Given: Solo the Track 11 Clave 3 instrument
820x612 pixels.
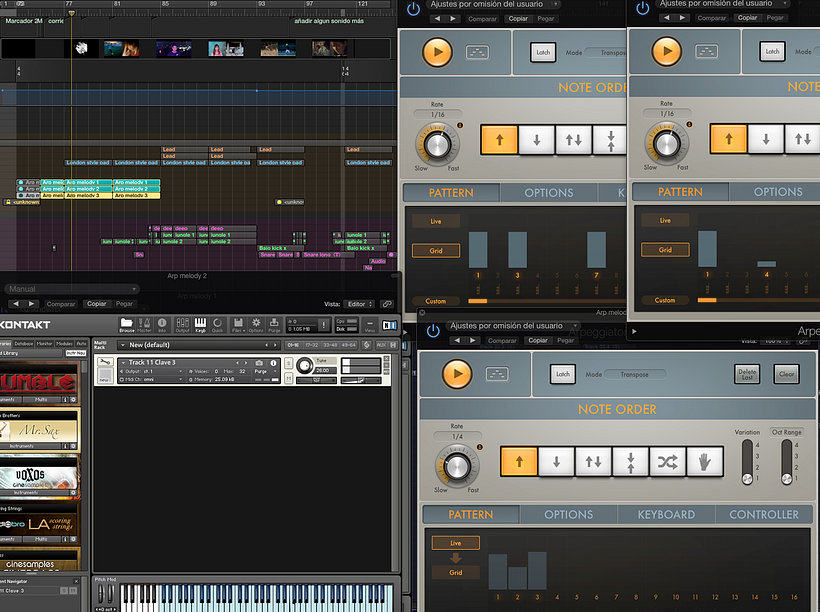Looking at the screenshot, I should pos(289,363).
